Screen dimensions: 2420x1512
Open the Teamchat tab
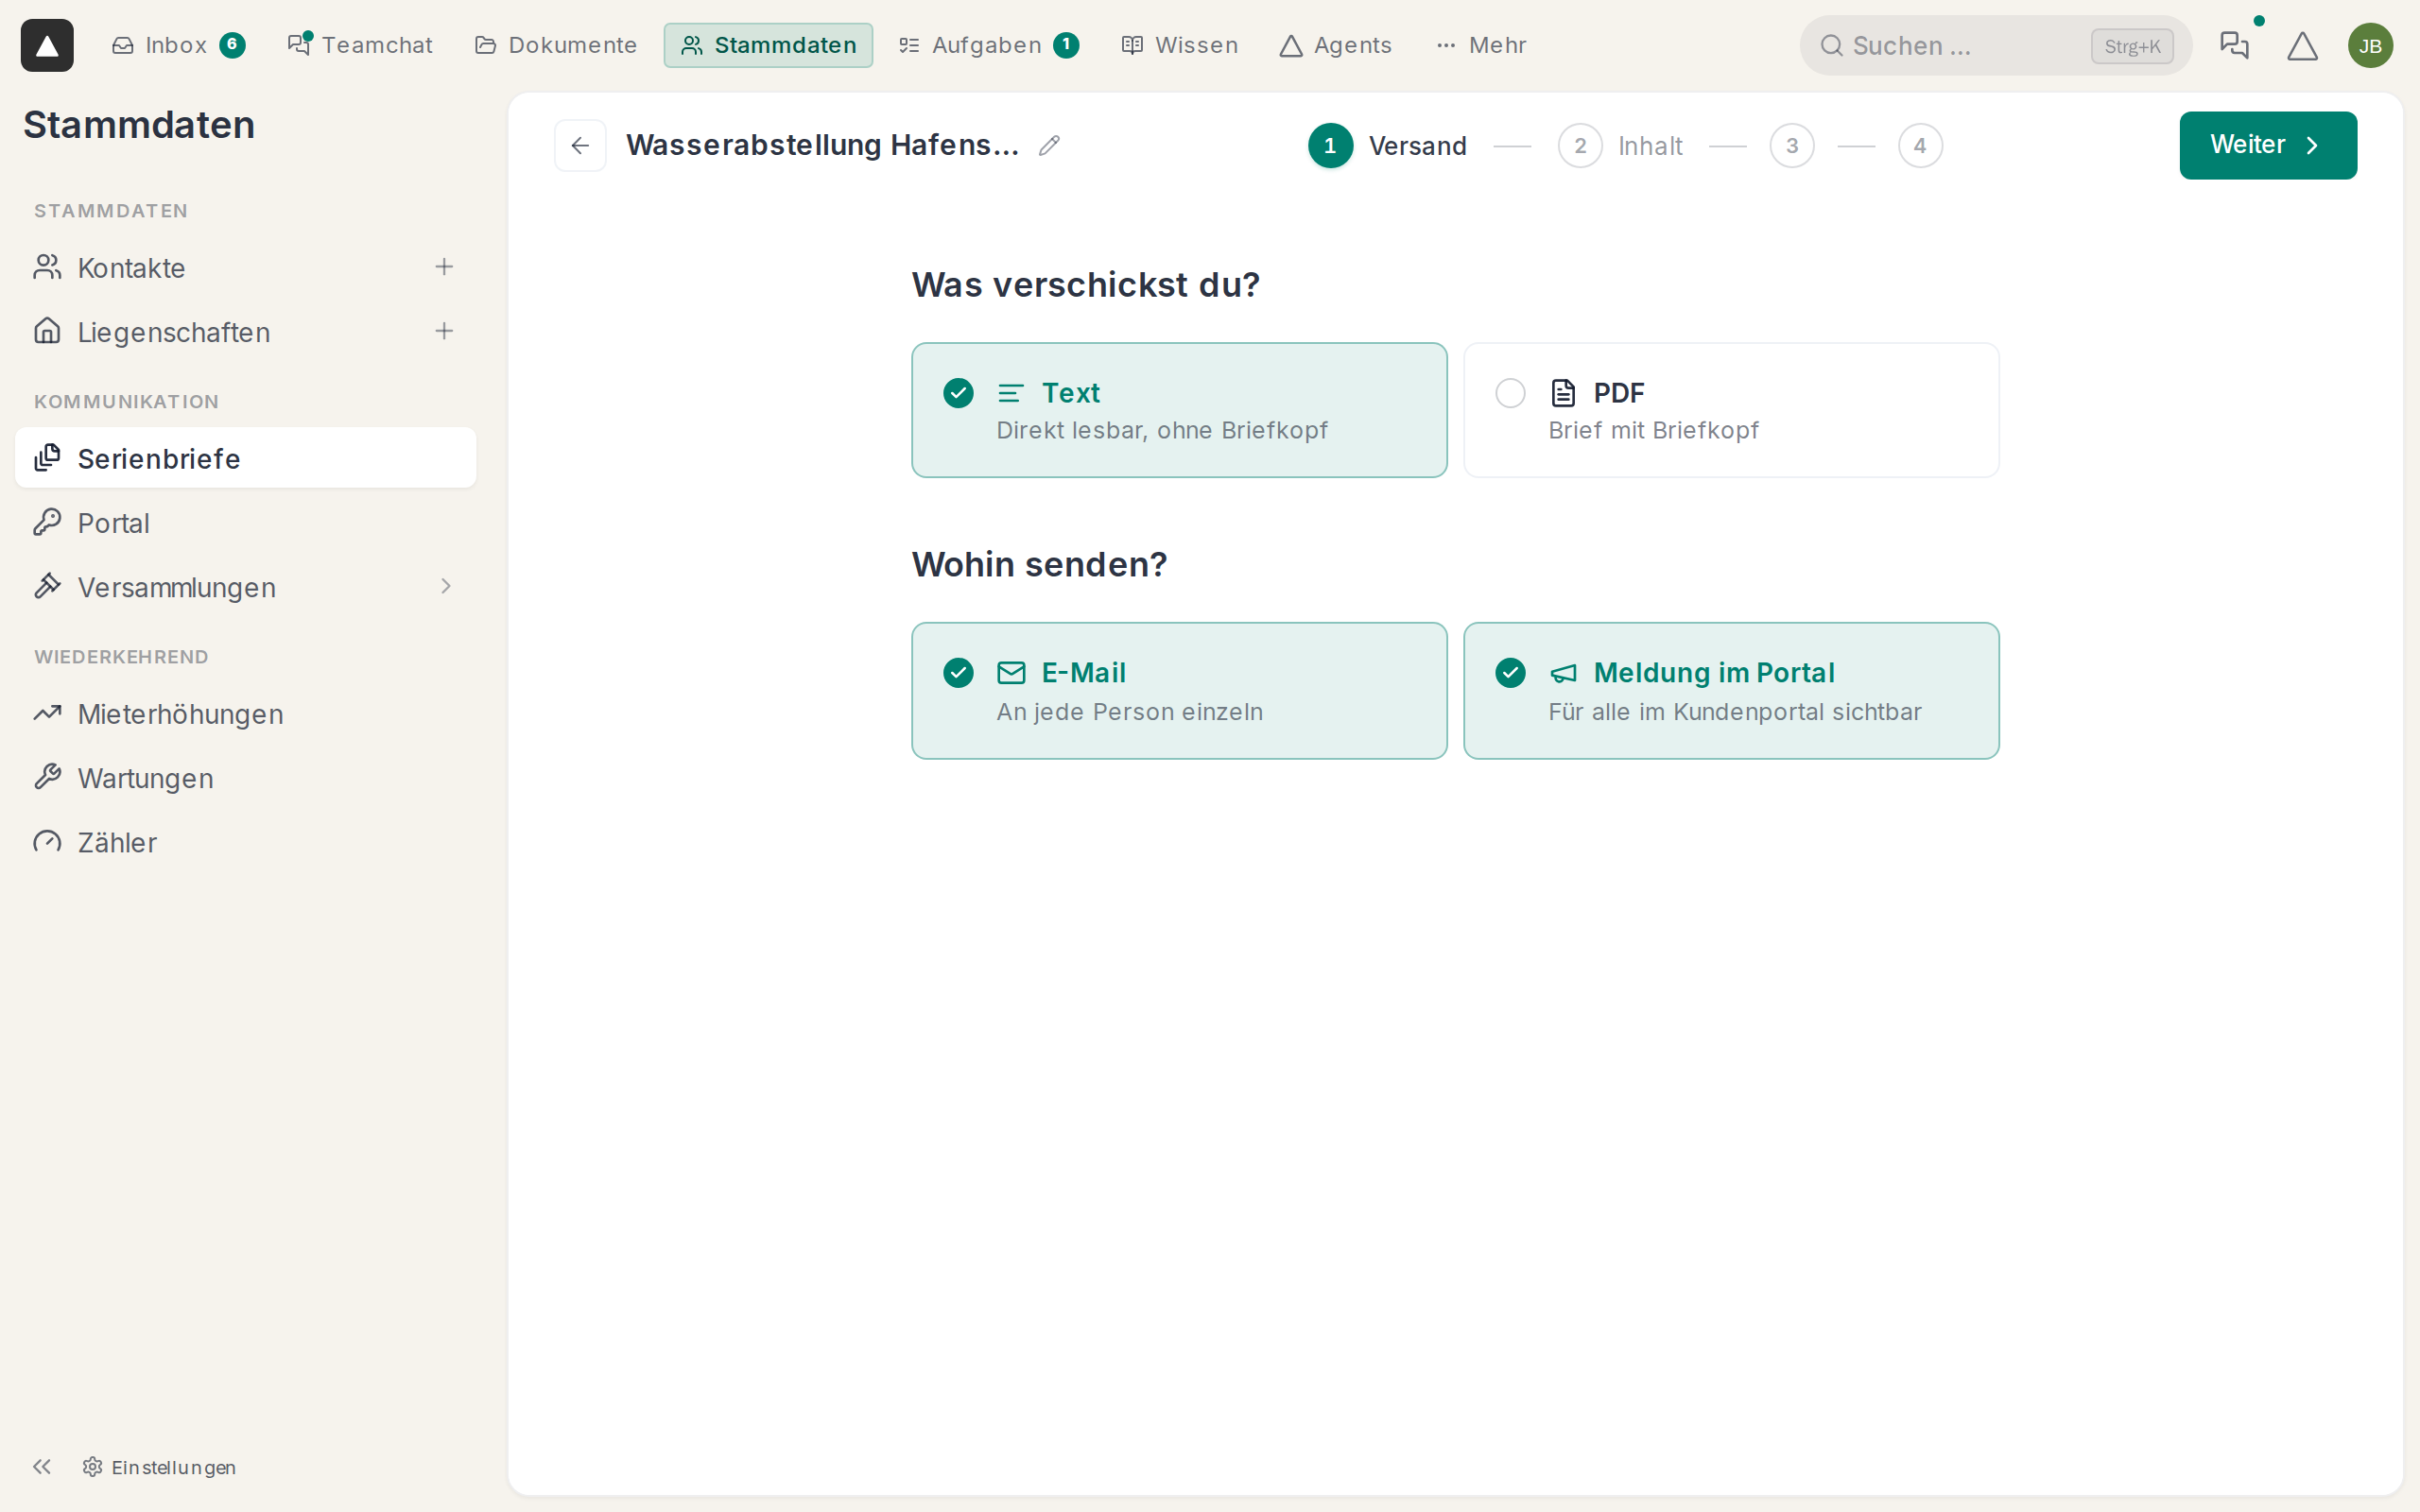click(x=360, y=45)
